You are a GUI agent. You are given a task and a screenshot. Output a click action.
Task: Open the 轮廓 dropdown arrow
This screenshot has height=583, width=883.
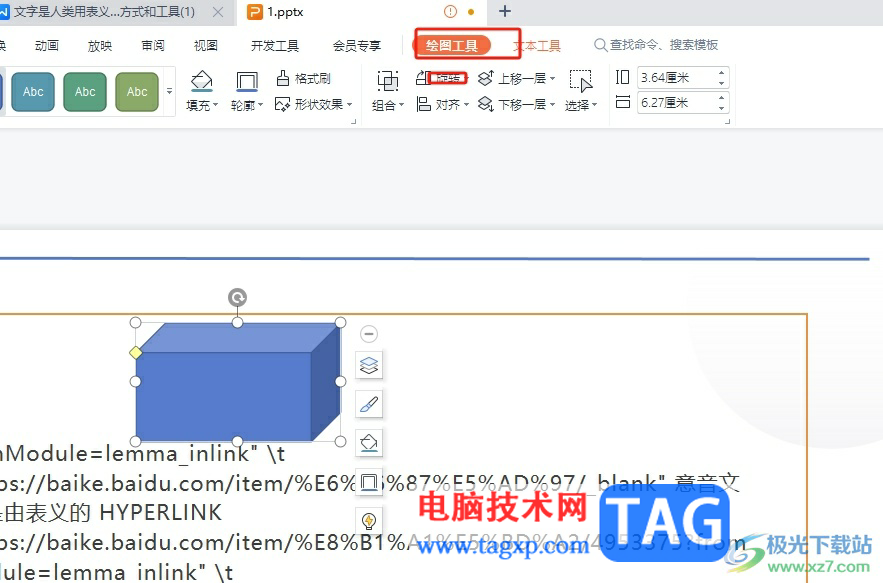[x=261, y=105]
